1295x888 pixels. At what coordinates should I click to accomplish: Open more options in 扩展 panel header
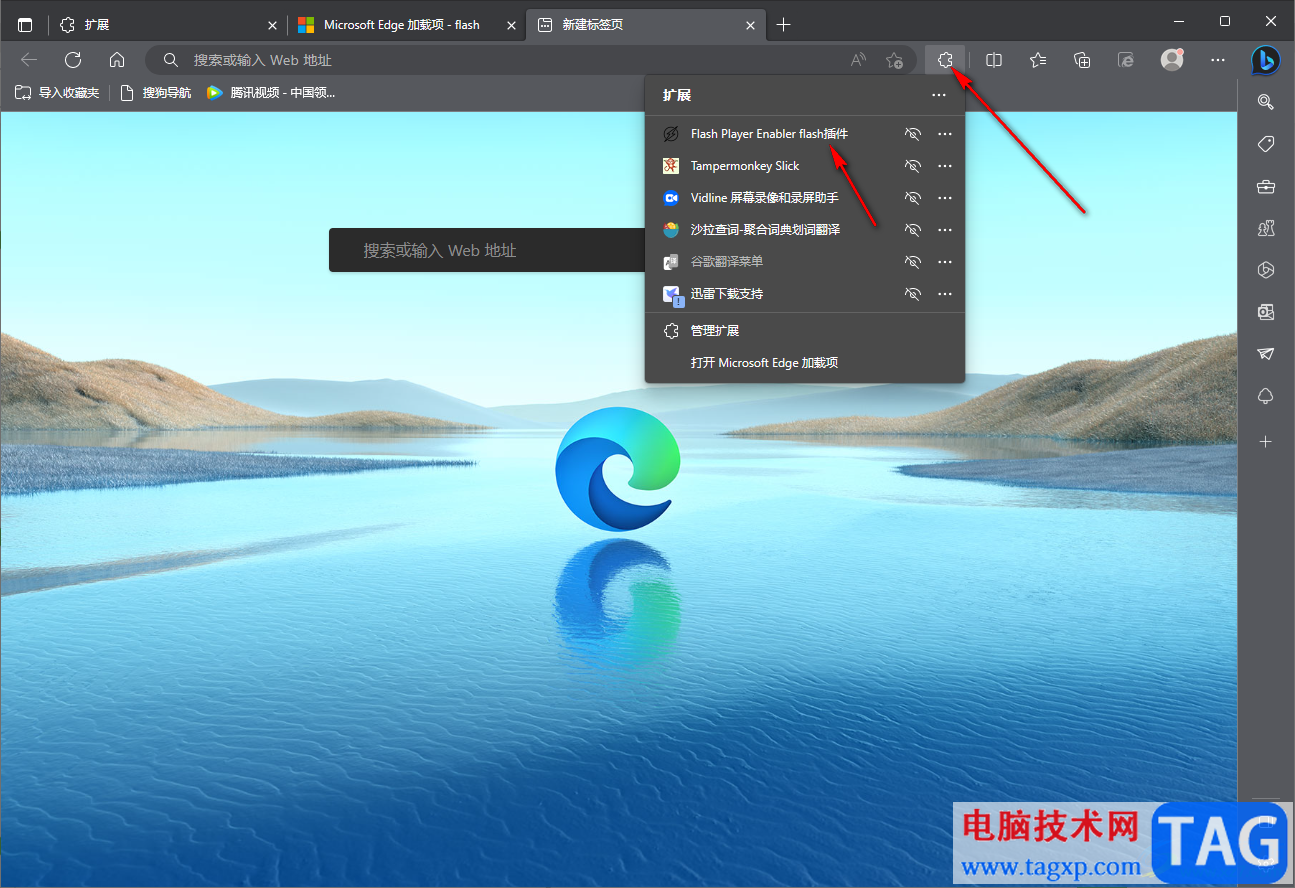pos(938,95)
